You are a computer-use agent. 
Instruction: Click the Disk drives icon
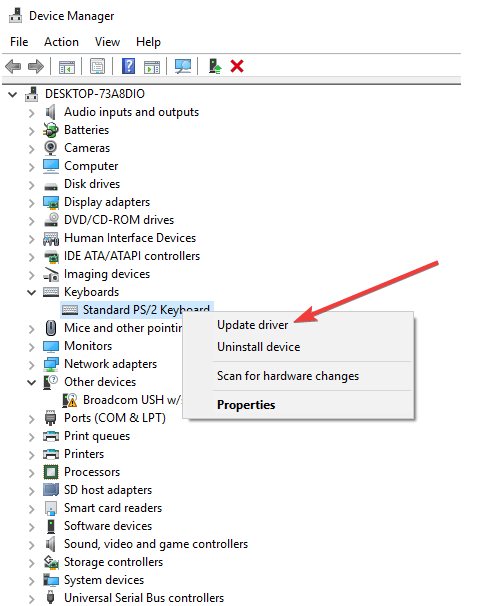coord(51,187)
